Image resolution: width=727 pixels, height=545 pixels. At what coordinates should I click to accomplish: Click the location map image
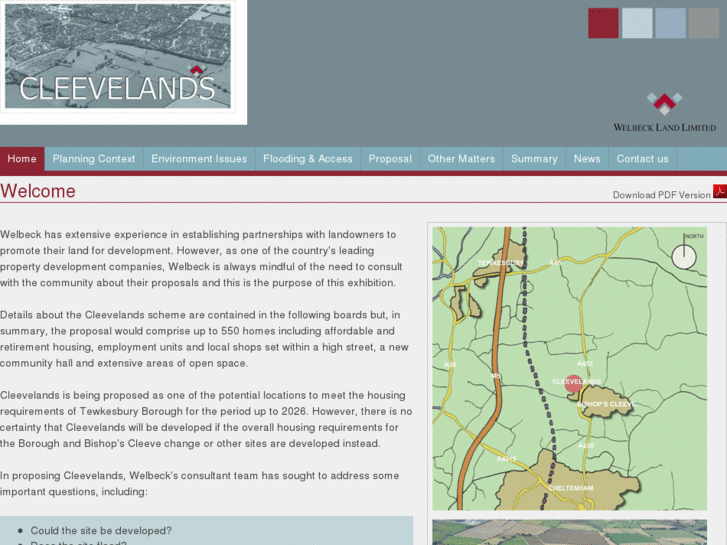[x=569, y=368]
